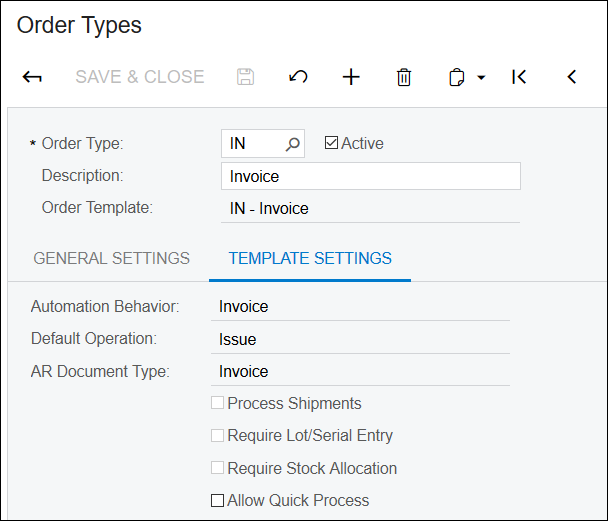Go to the first record
608x521 pixels.
coord(519,77)
